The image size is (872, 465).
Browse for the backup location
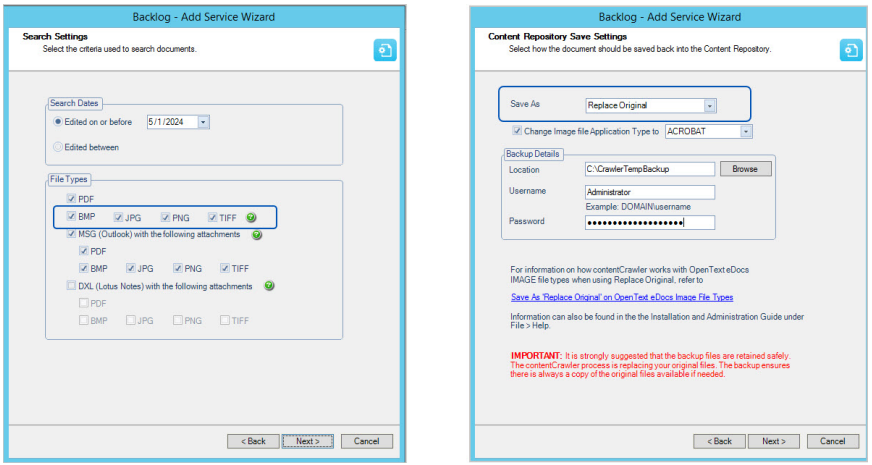coord(745,169)
